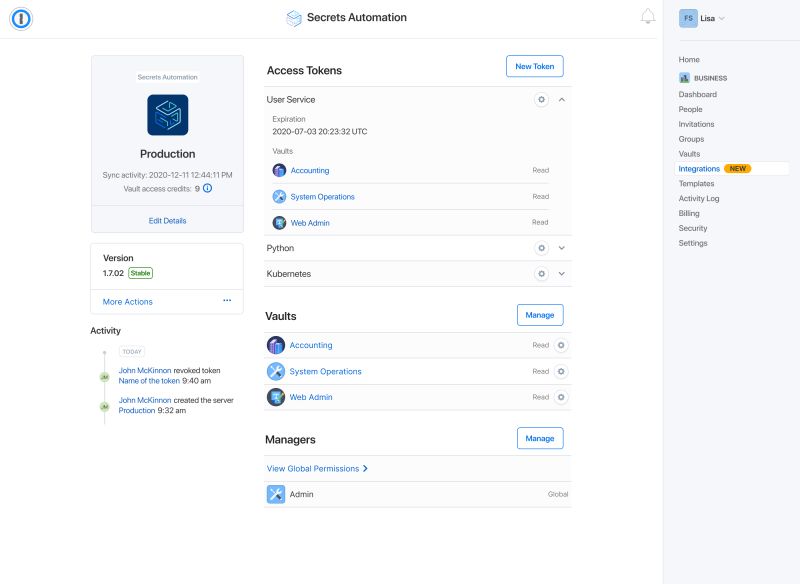Click the System Operations icon in the Vaults section
This screenshot has height=584, width=800.
276,371
